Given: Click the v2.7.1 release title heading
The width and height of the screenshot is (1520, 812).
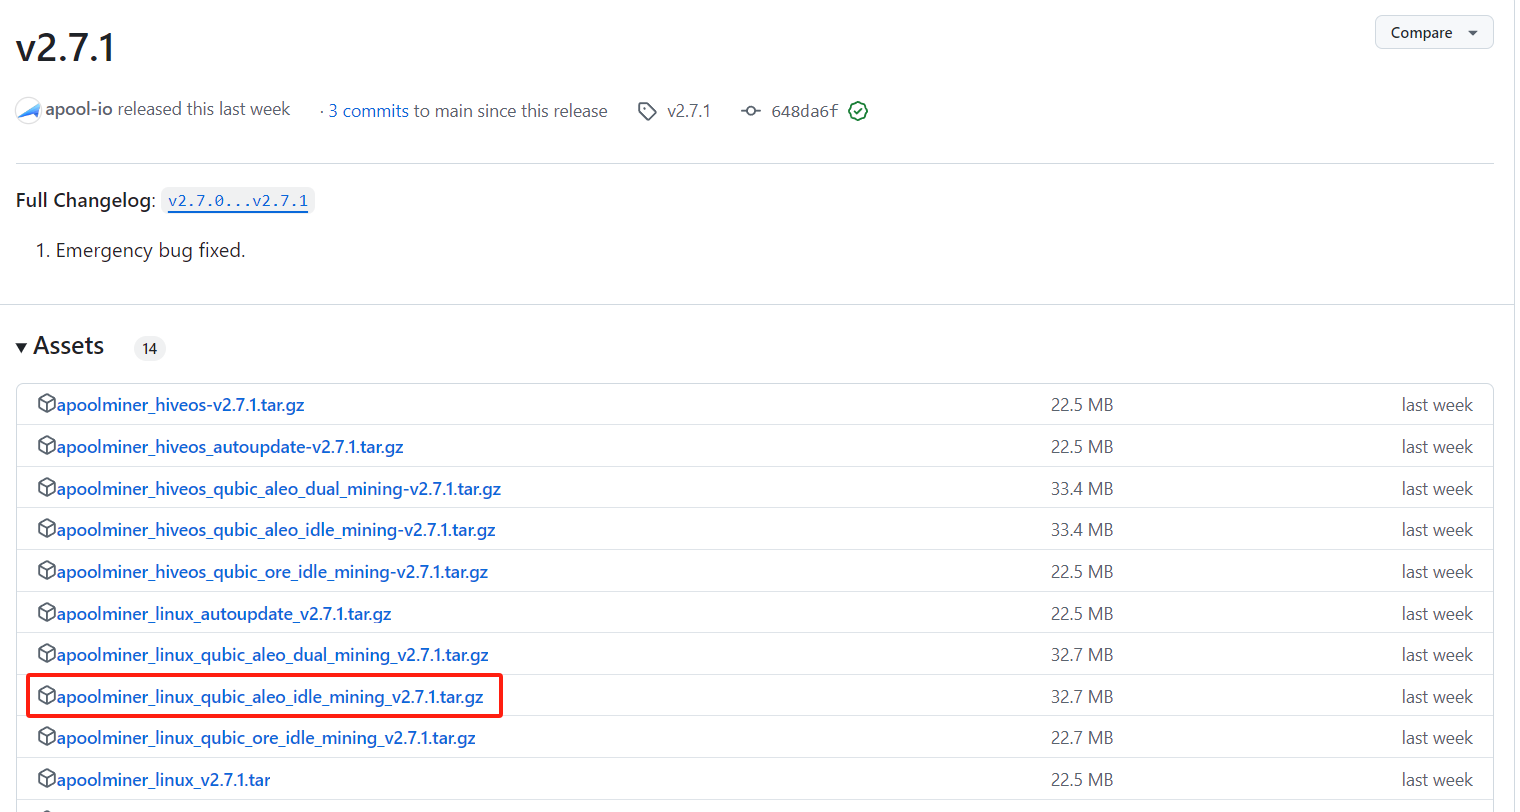Looking at the screenshot, I should [x=66, y=48].
